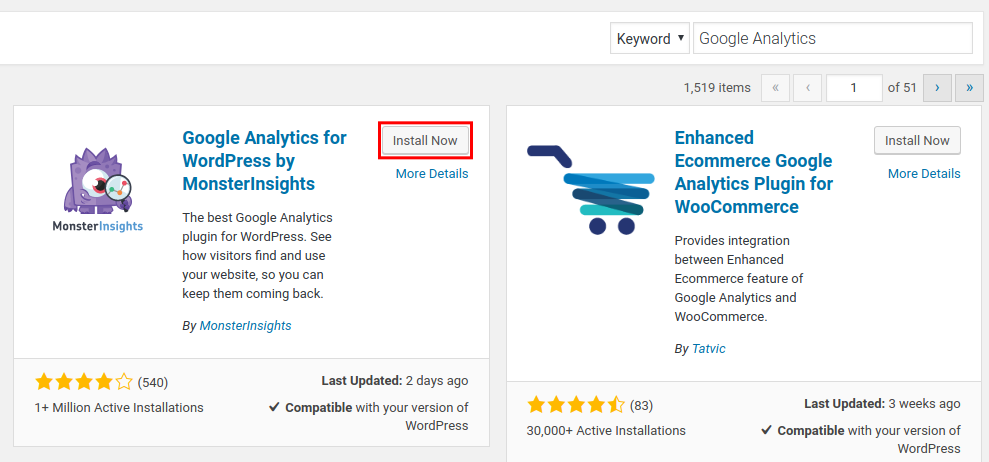This screenshot has height=462, width=989.
Task: Click the current page number field
Action: [x=854, y=88]
